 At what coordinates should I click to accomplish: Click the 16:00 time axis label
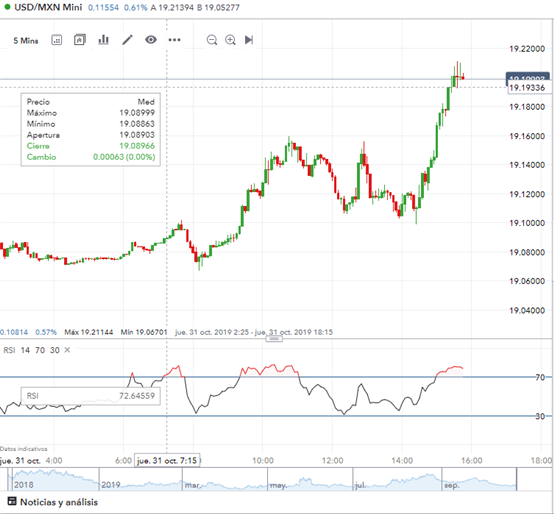coord(472,461)
